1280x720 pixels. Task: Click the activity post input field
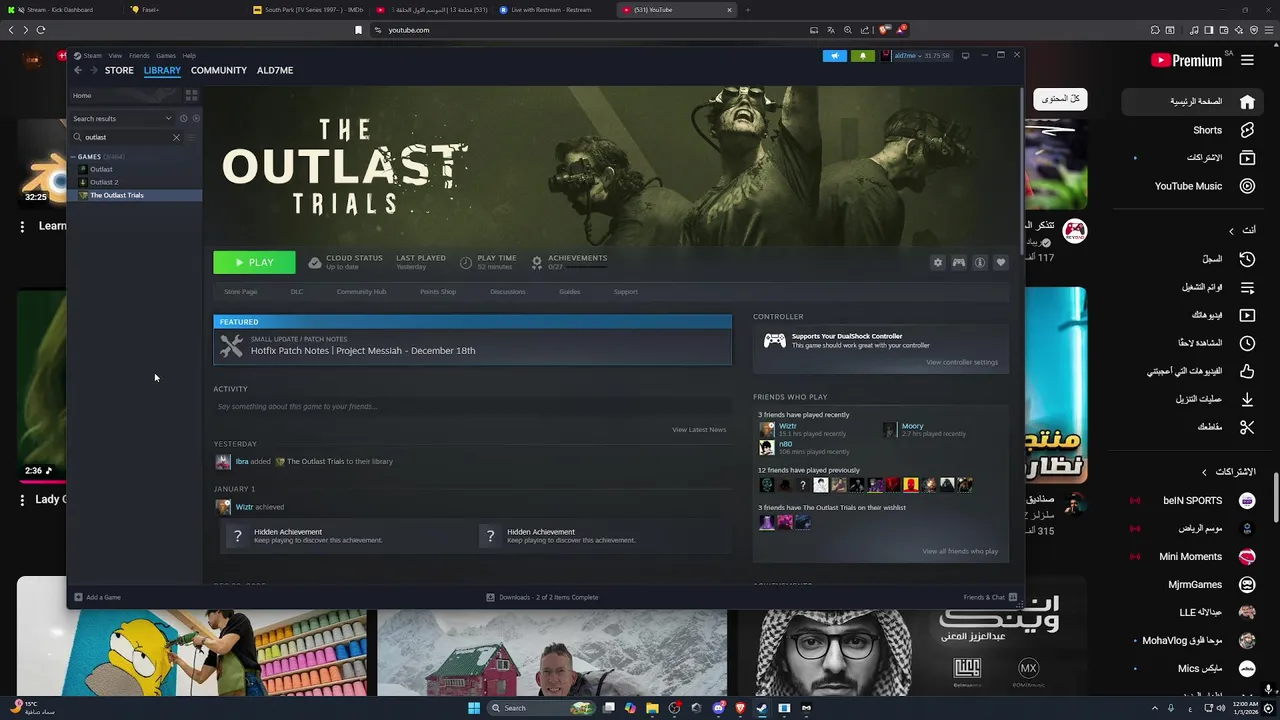click(x=472, y=407)
